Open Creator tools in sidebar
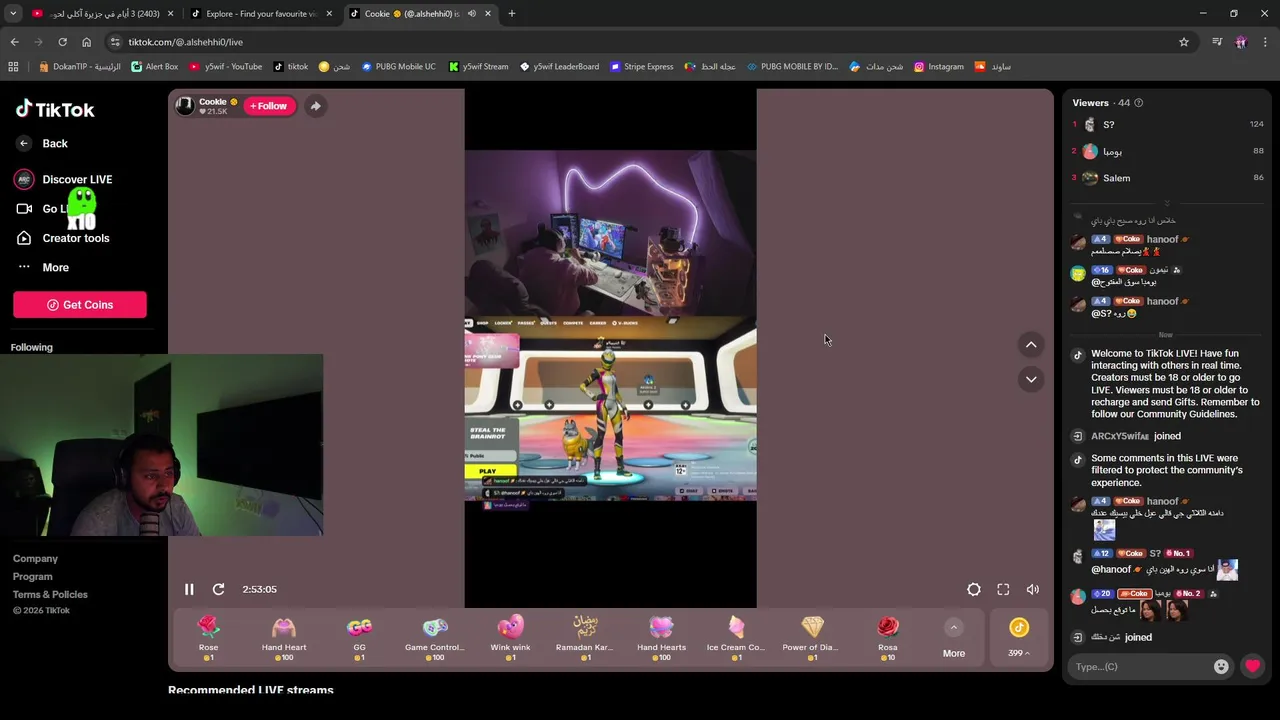Viewport: 1280px width, 720px height. (x=62, y=238)
